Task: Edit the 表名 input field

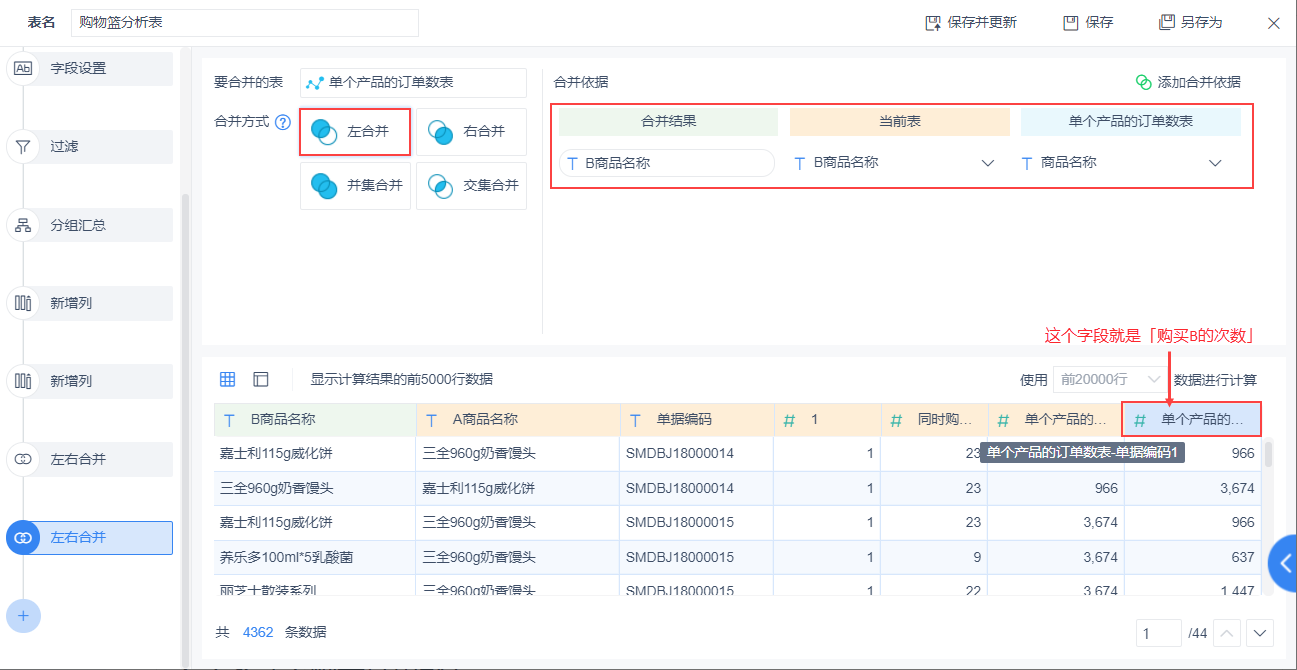Action: tap(245, 23)
